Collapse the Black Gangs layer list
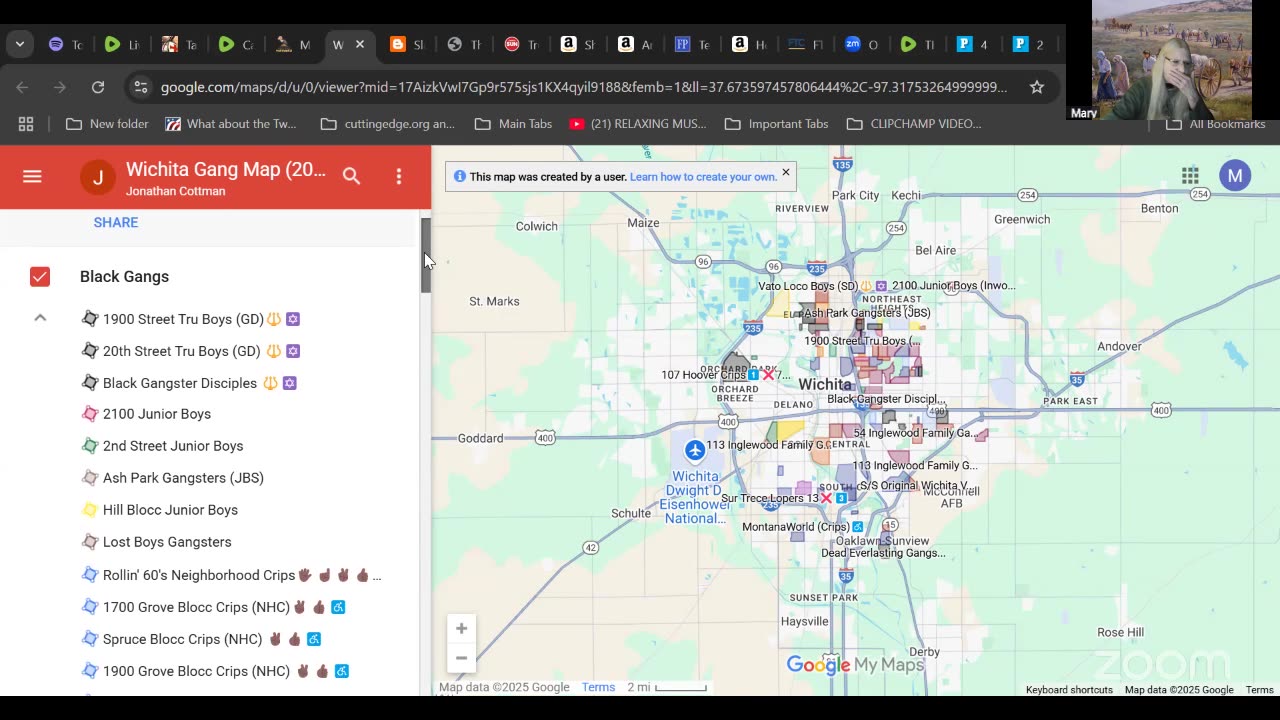Viewport: 1280px width, 720px height. click(x=40, y=318)
